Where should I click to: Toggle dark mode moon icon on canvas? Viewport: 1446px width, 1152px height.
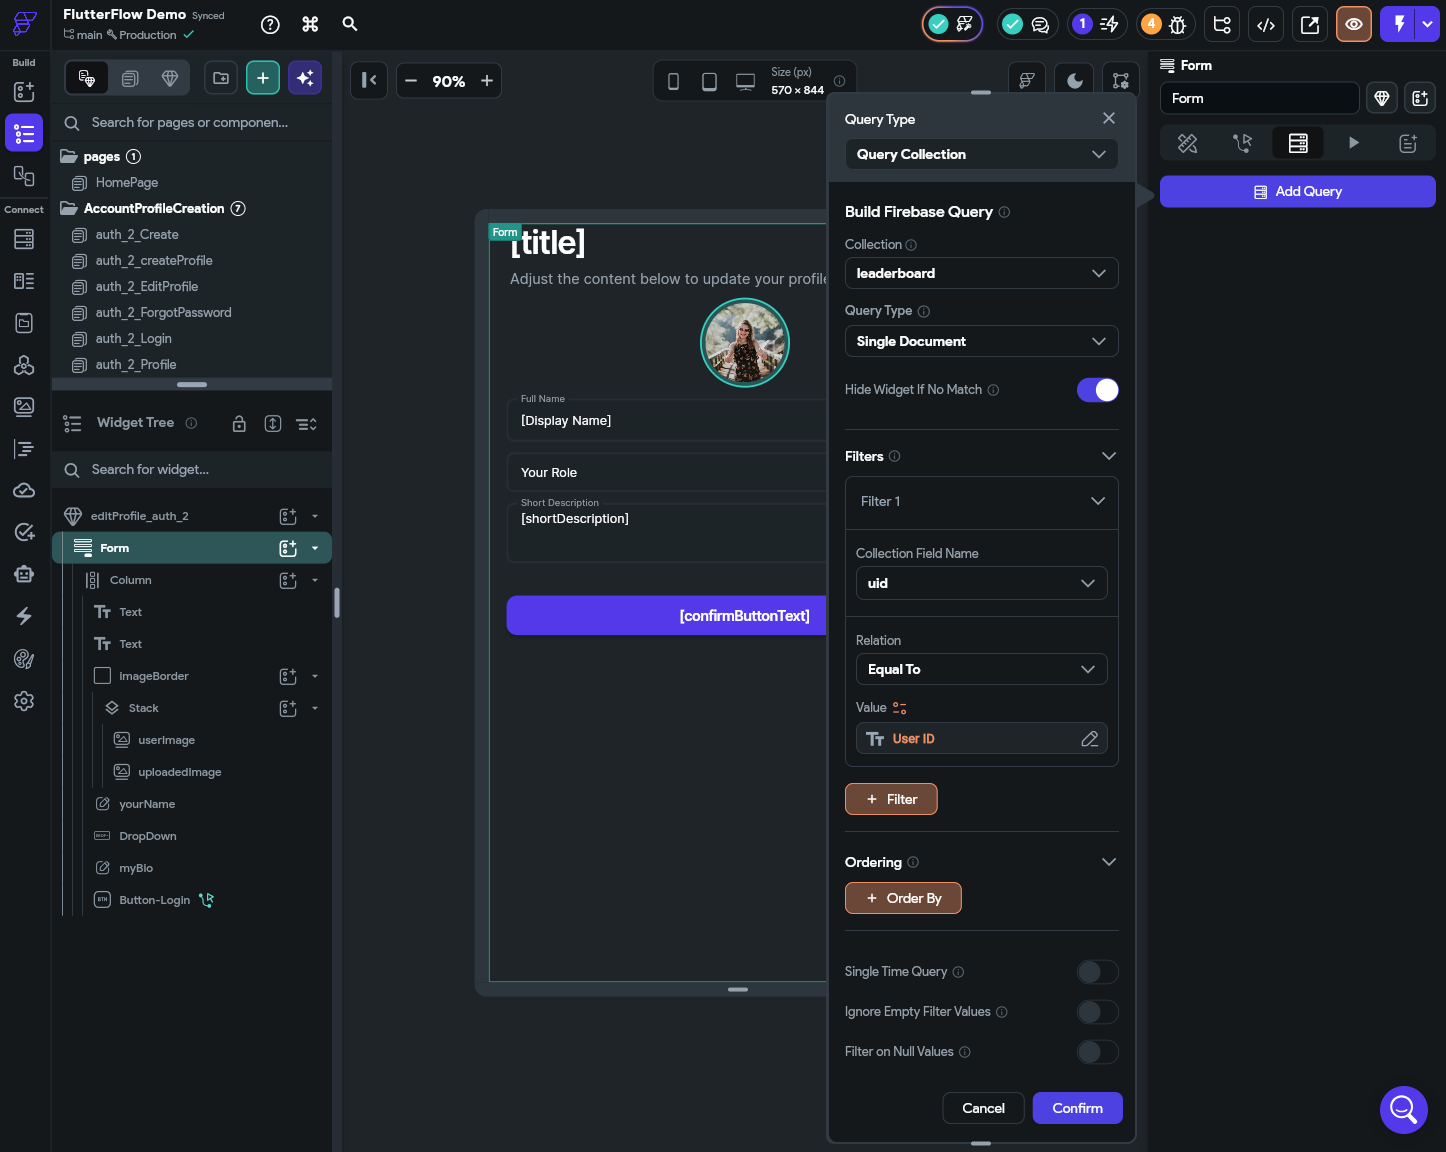click(1075, 81)
